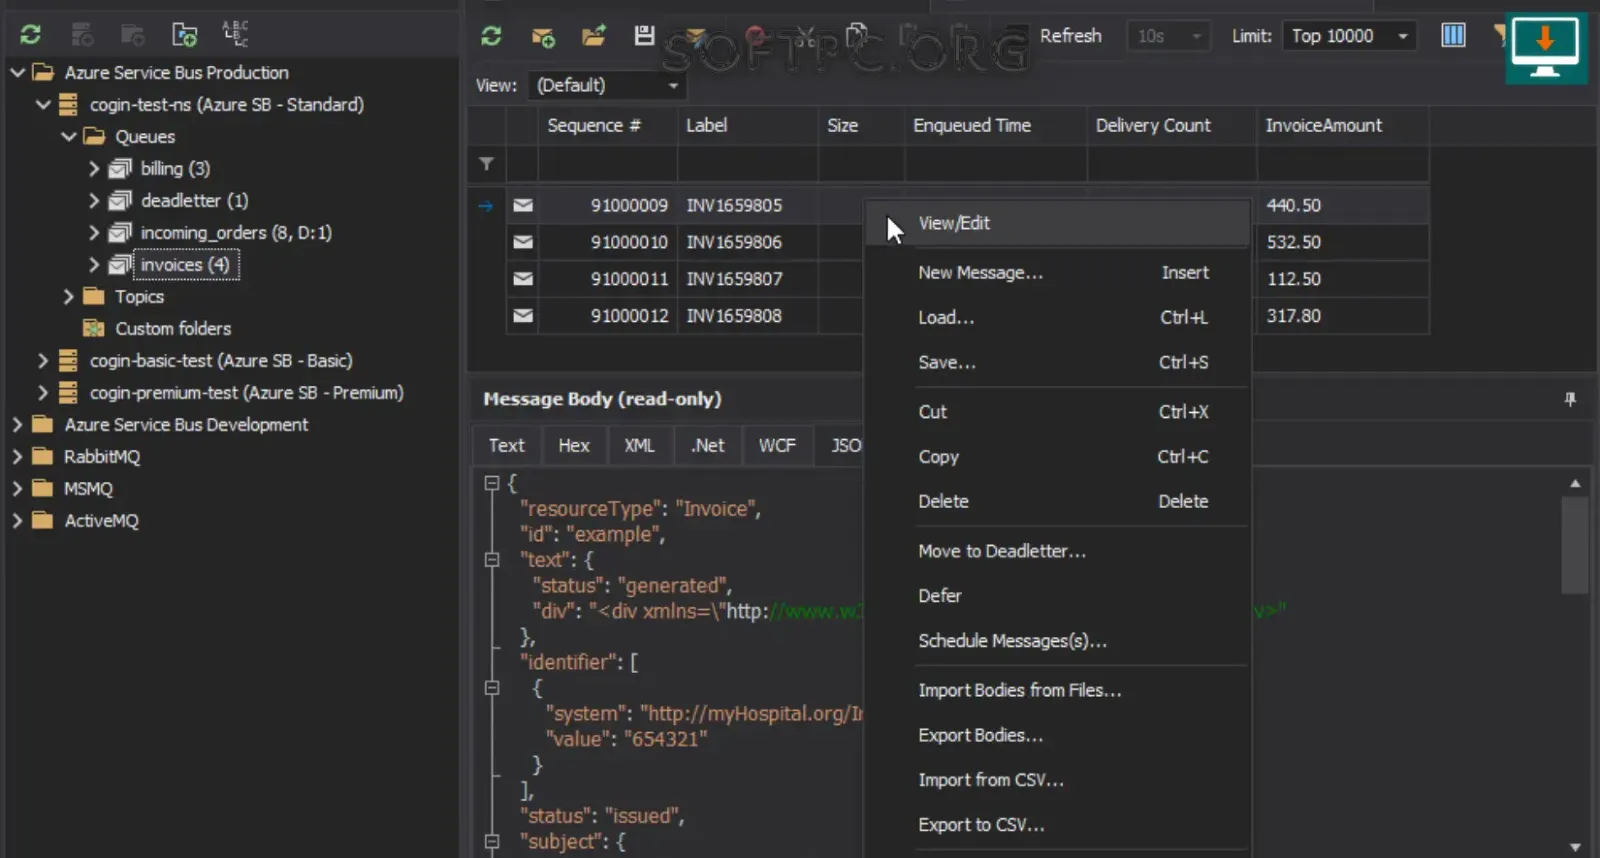Click the envelope icon of message 91000010
The width and height of the screenshot is (1600, 858).
coord(523,242)
